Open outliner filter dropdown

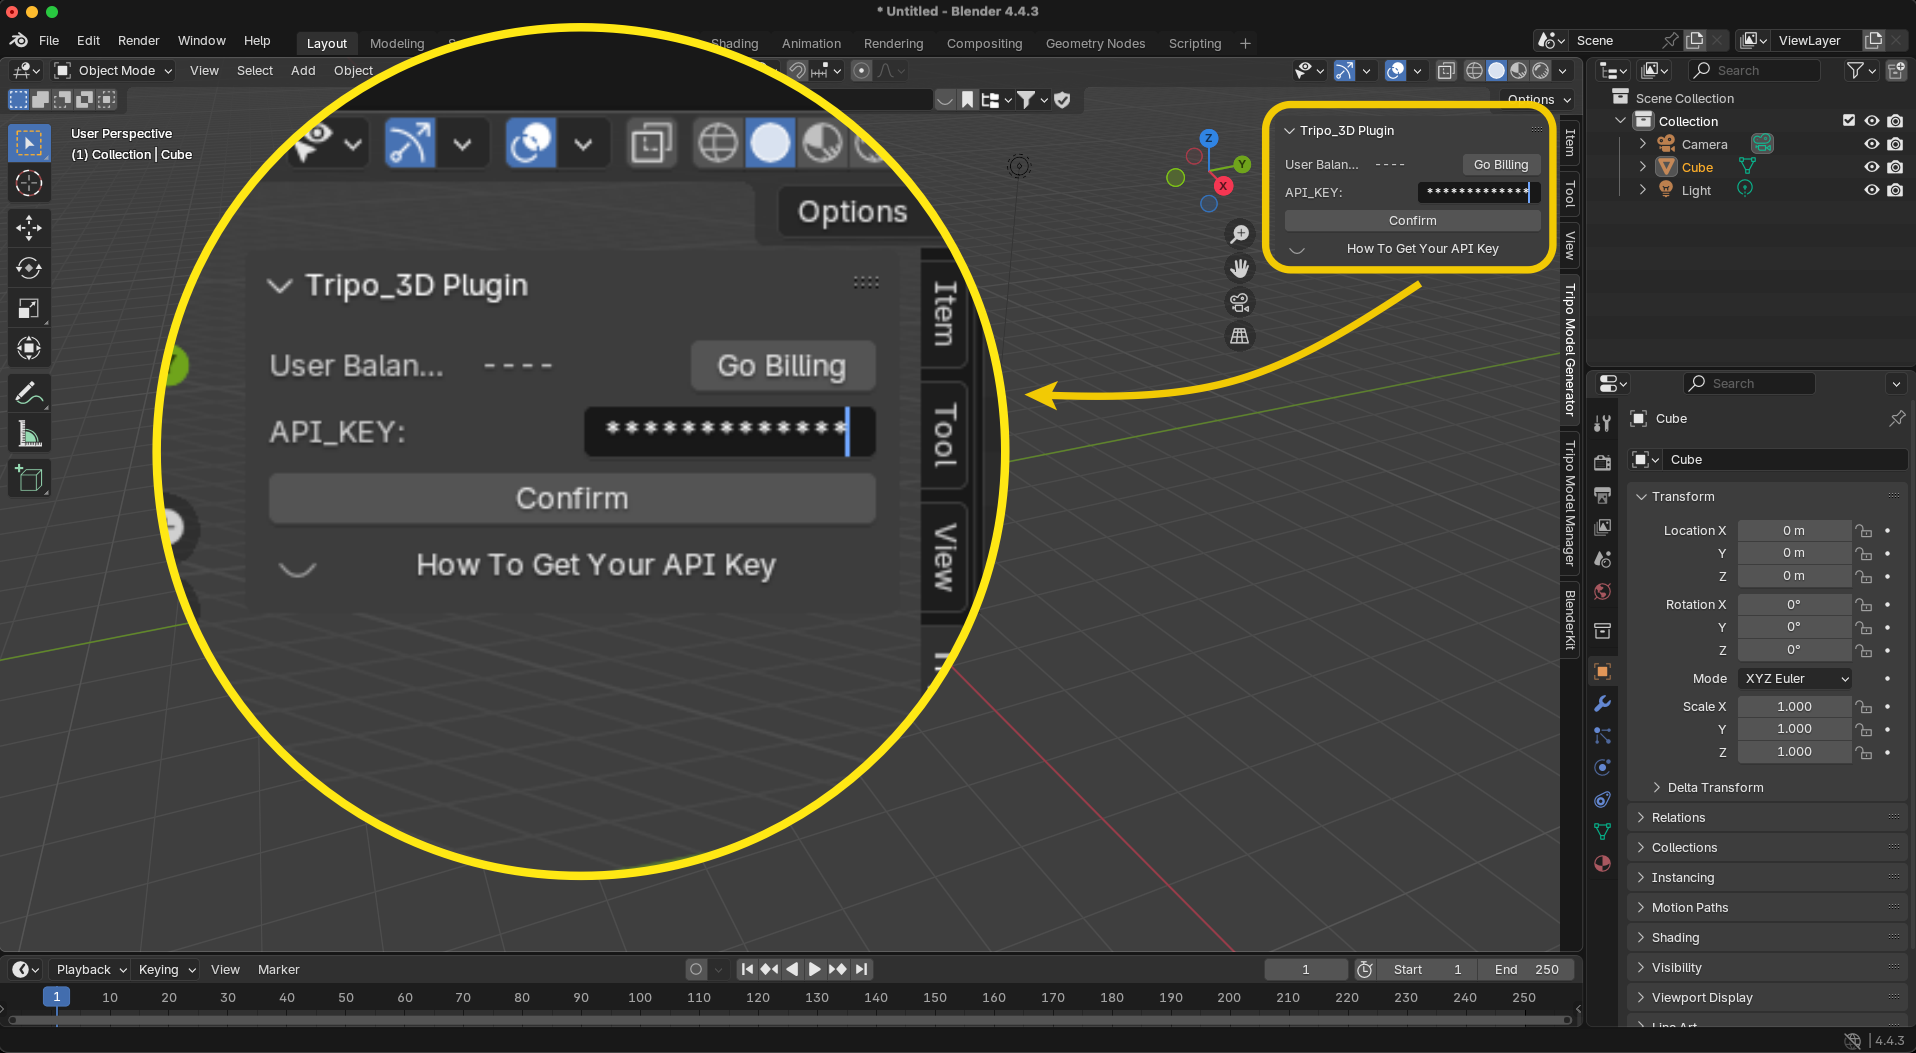coord(1860,70)
